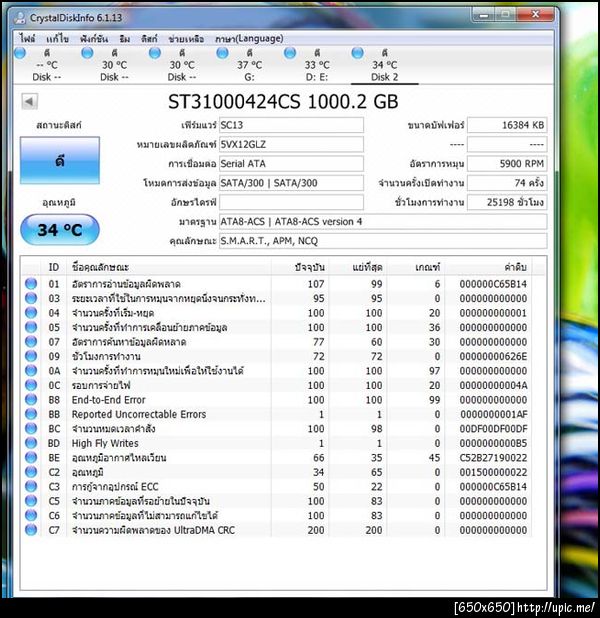Click the transfer mode field SATA/300
This screenshot has width=600, height=618.
pyautogui.click(x=291, y=183)
